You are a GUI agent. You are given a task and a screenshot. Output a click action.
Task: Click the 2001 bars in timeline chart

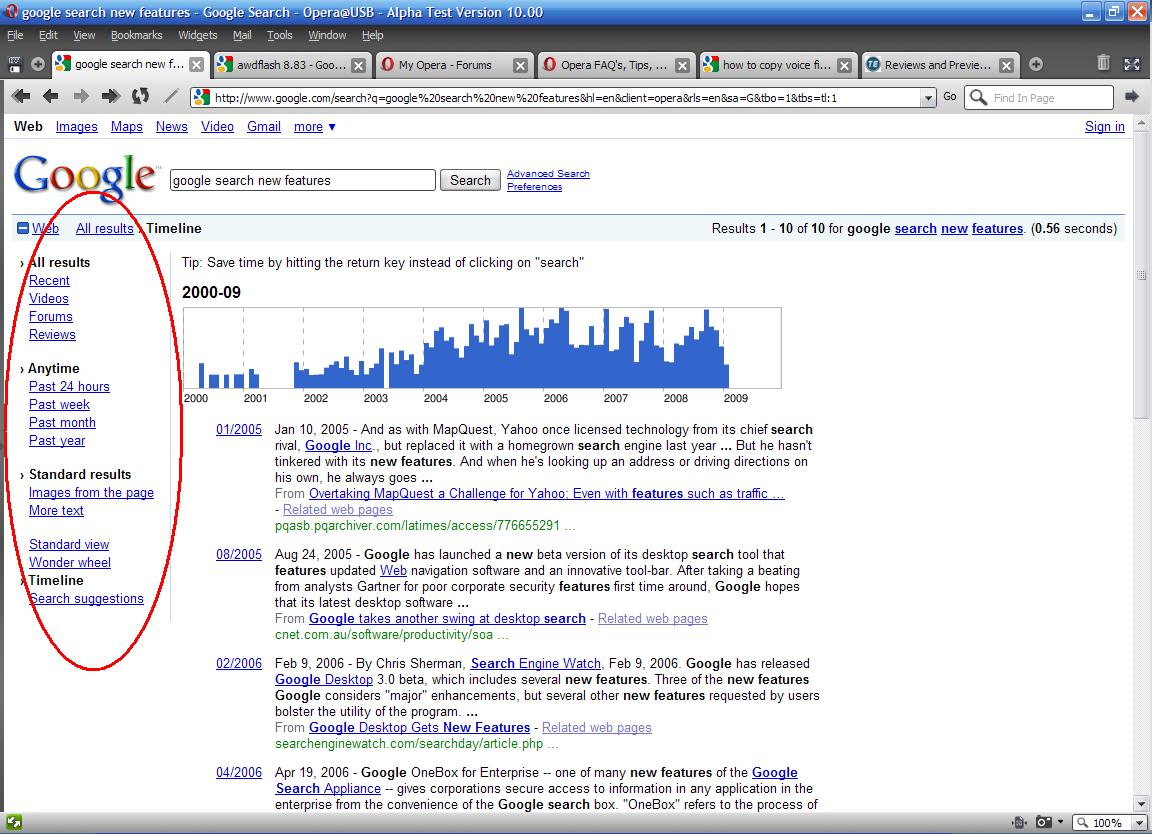tap(253, 378)
